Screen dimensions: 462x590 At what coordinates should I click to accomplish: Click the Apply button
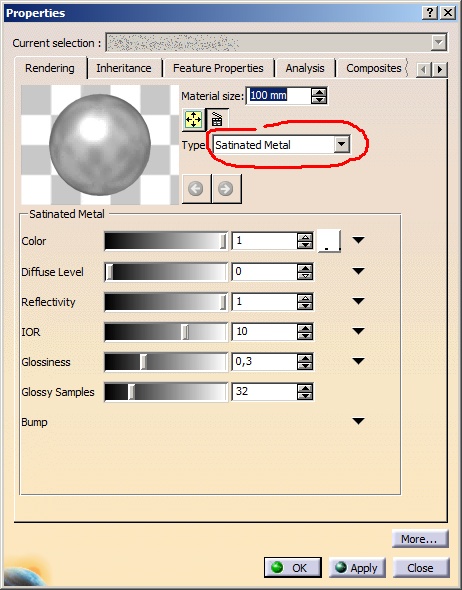[x=357, y=567]
